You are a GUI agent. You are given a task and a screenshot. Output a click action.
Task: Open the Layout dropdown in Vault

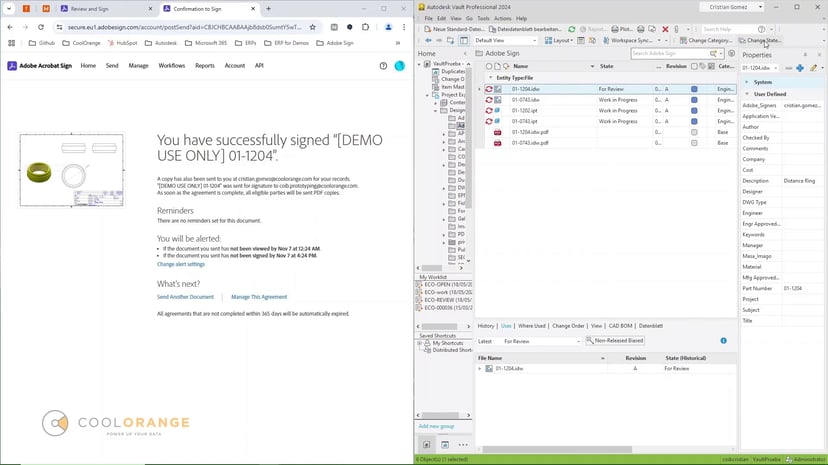[559, 40]
